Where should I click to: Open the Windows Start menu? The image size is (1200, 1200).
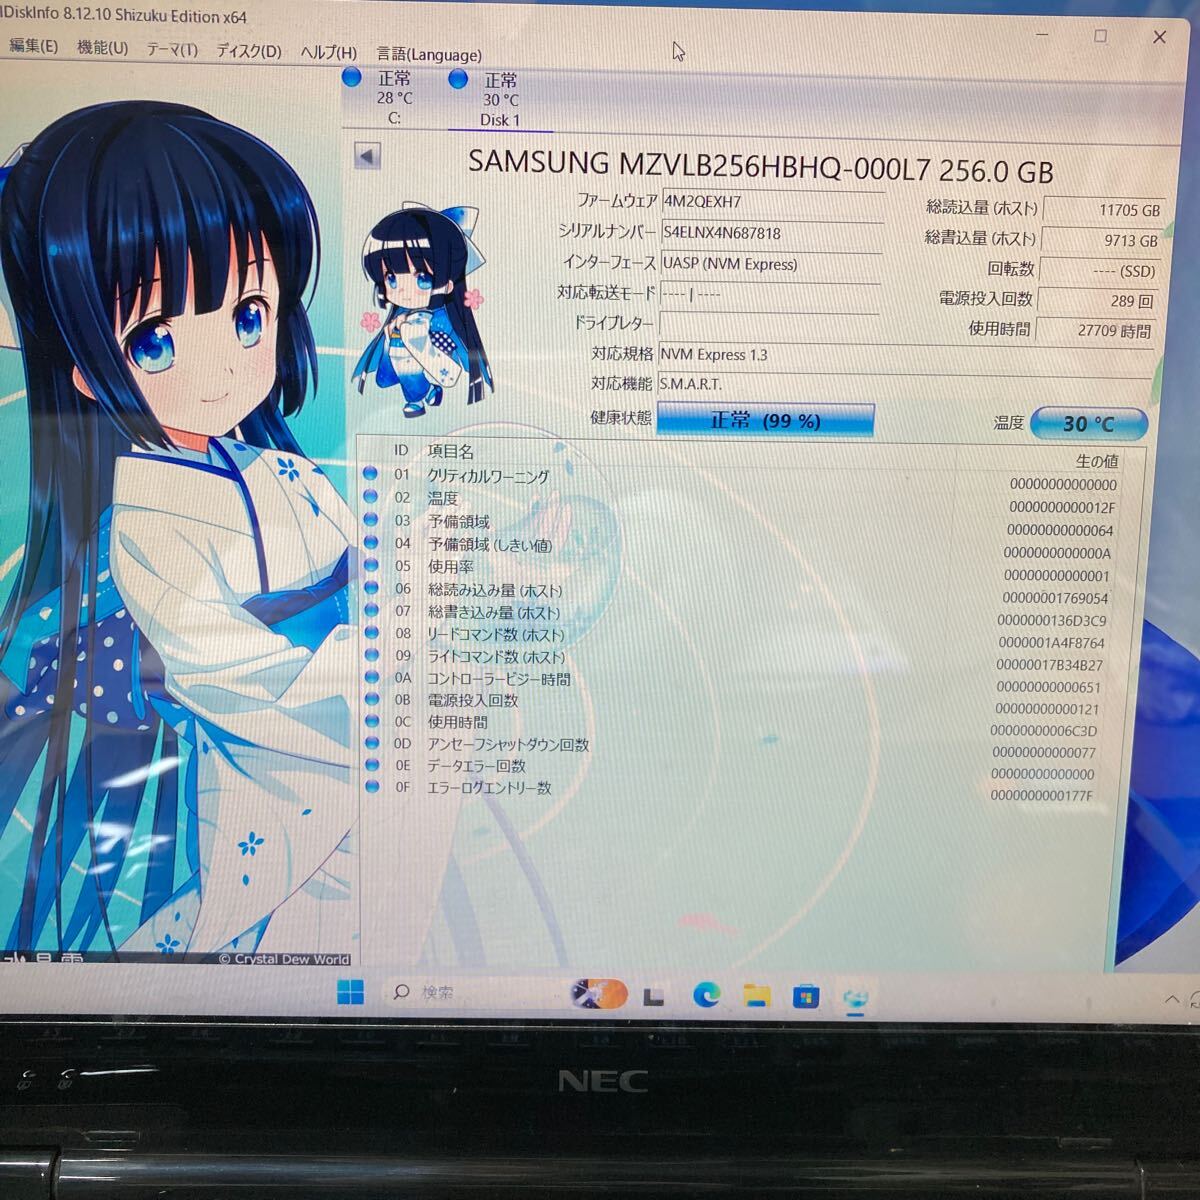click(x=351, y=992)
